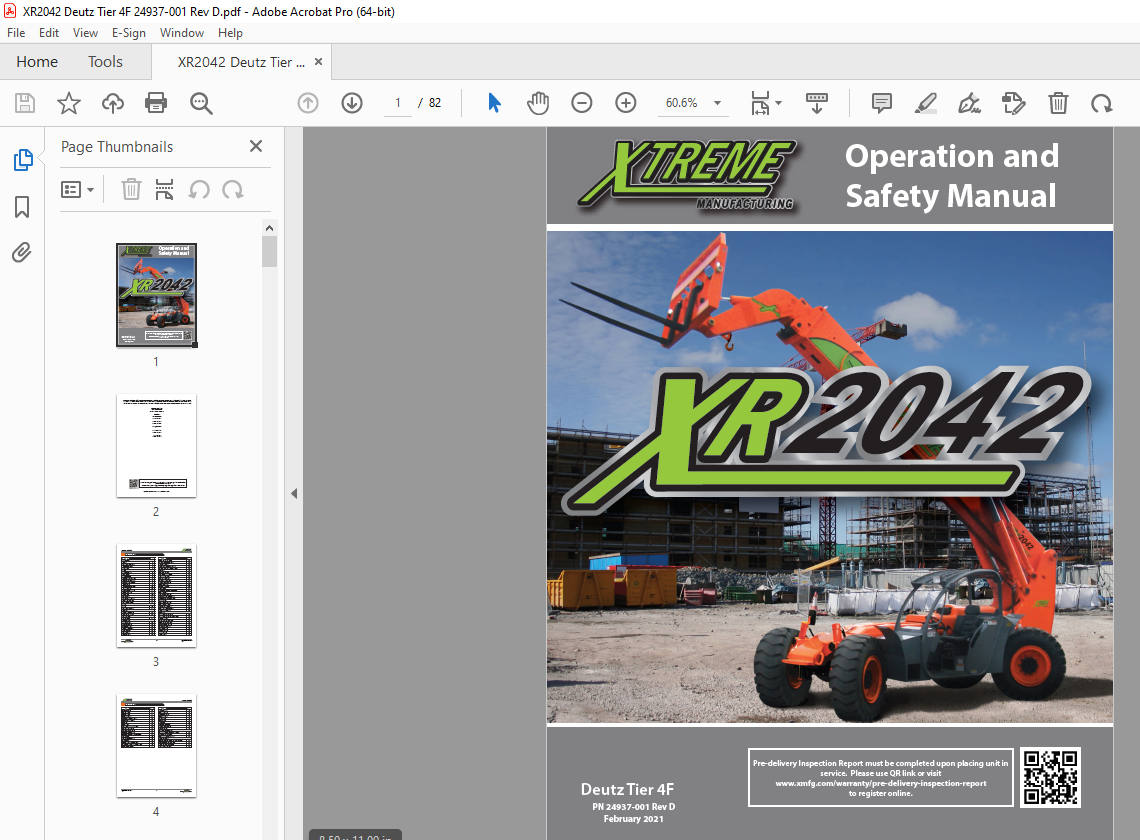
Task: Click the thumbnails panel scrollbar handle
Action: tap(270, 252)
